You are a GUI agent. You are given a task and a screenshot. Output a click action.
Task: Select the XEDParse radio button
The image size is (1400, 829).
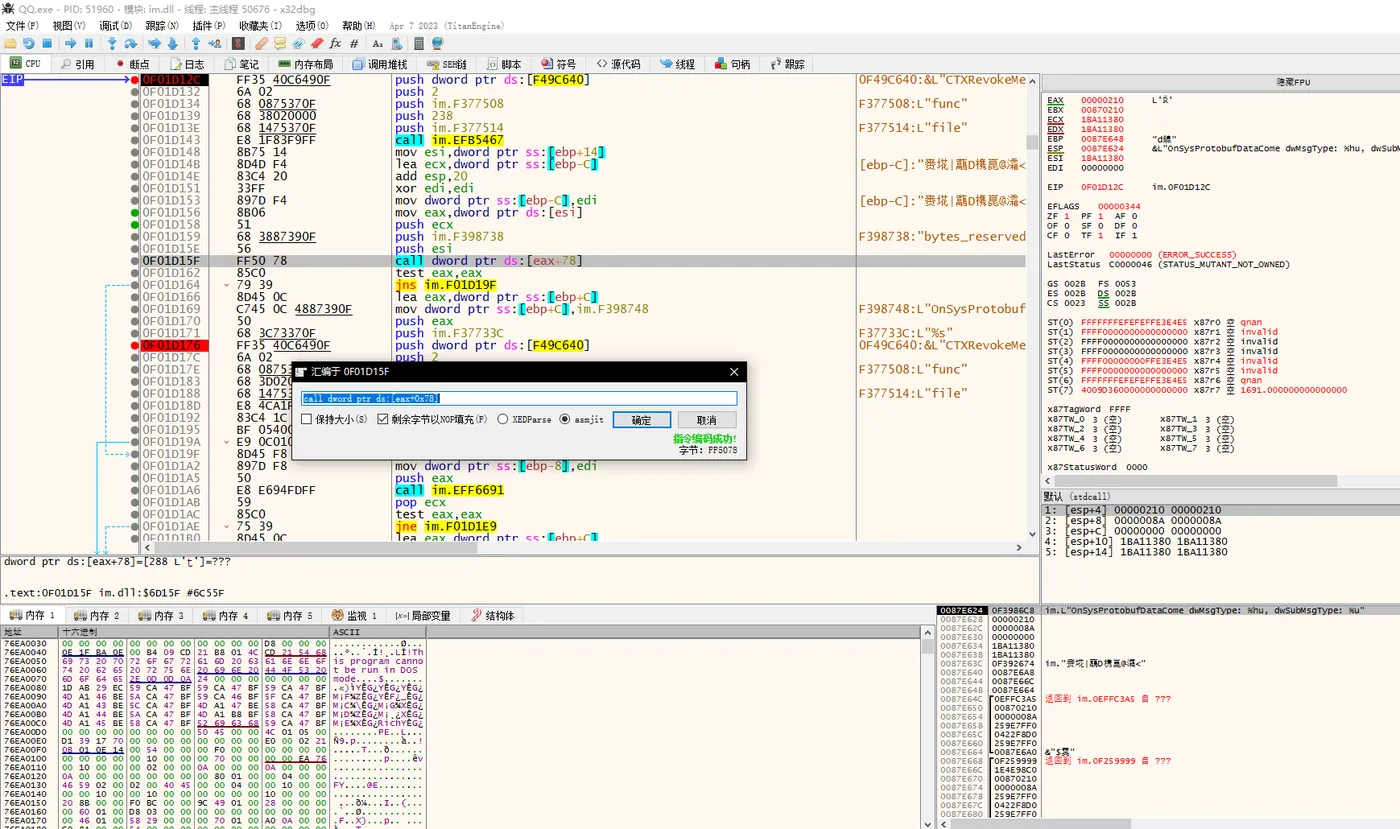tap(503, 420)
